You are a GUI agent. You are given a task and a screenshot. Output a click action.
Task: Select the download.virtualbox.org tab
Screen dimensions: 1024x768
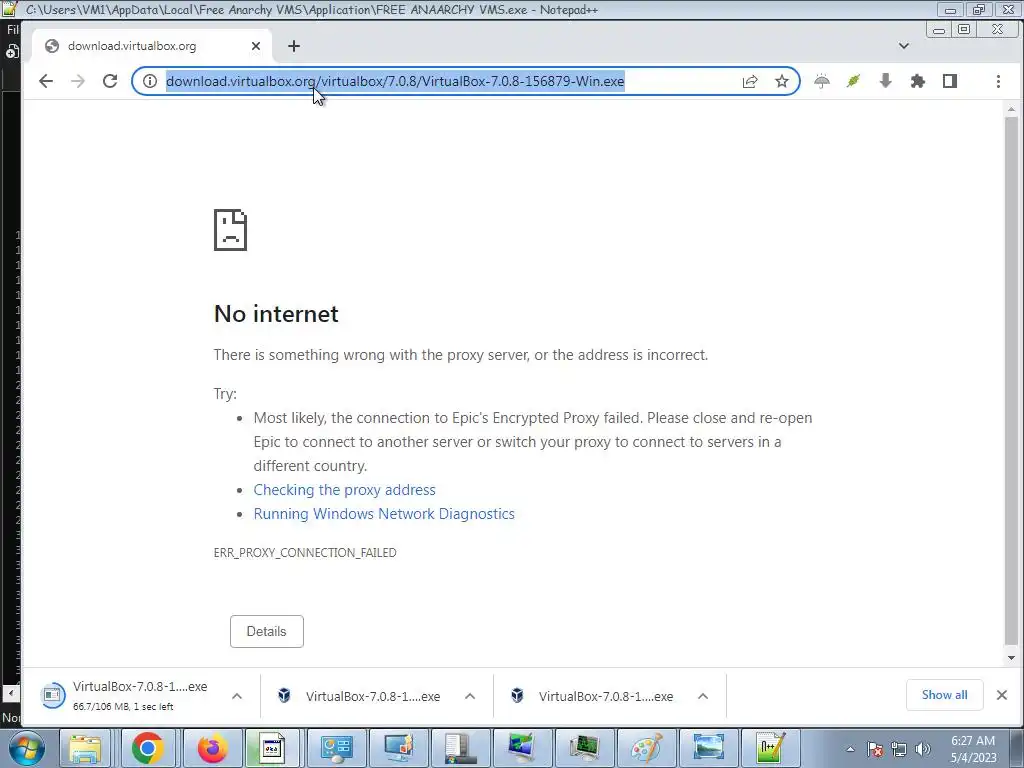(x=152, y=46)
